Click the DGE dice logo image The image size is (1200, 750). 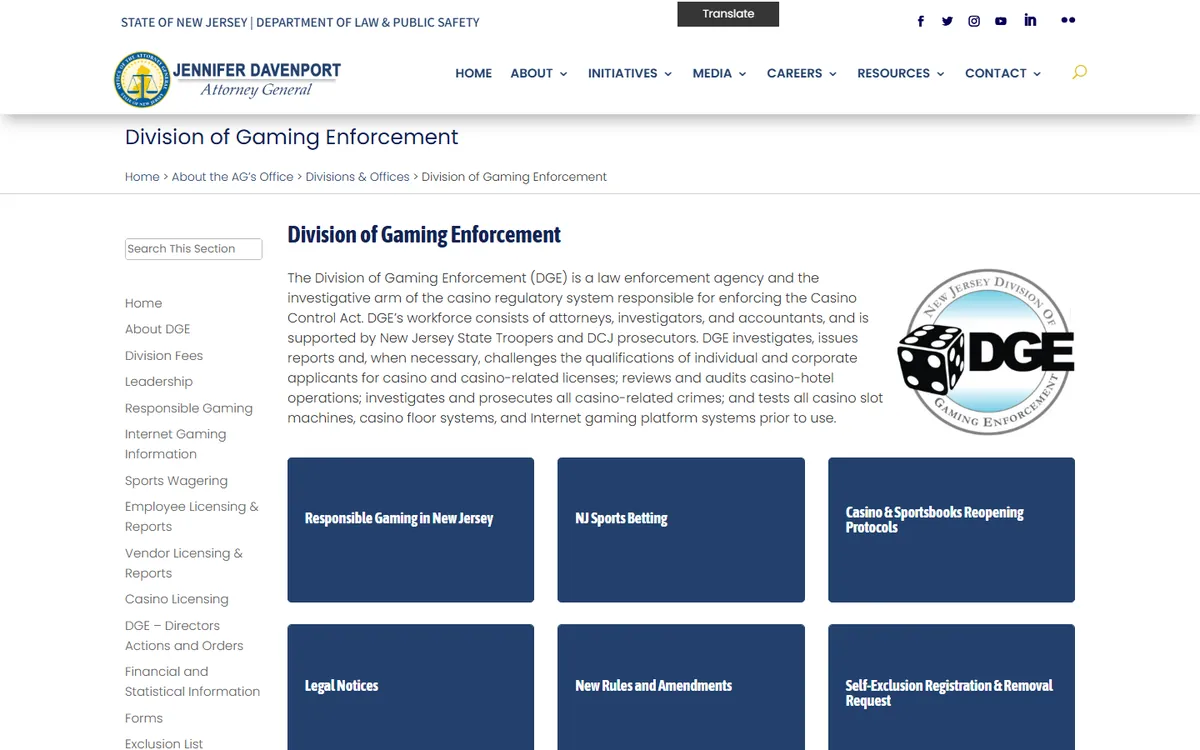(986, 351)
